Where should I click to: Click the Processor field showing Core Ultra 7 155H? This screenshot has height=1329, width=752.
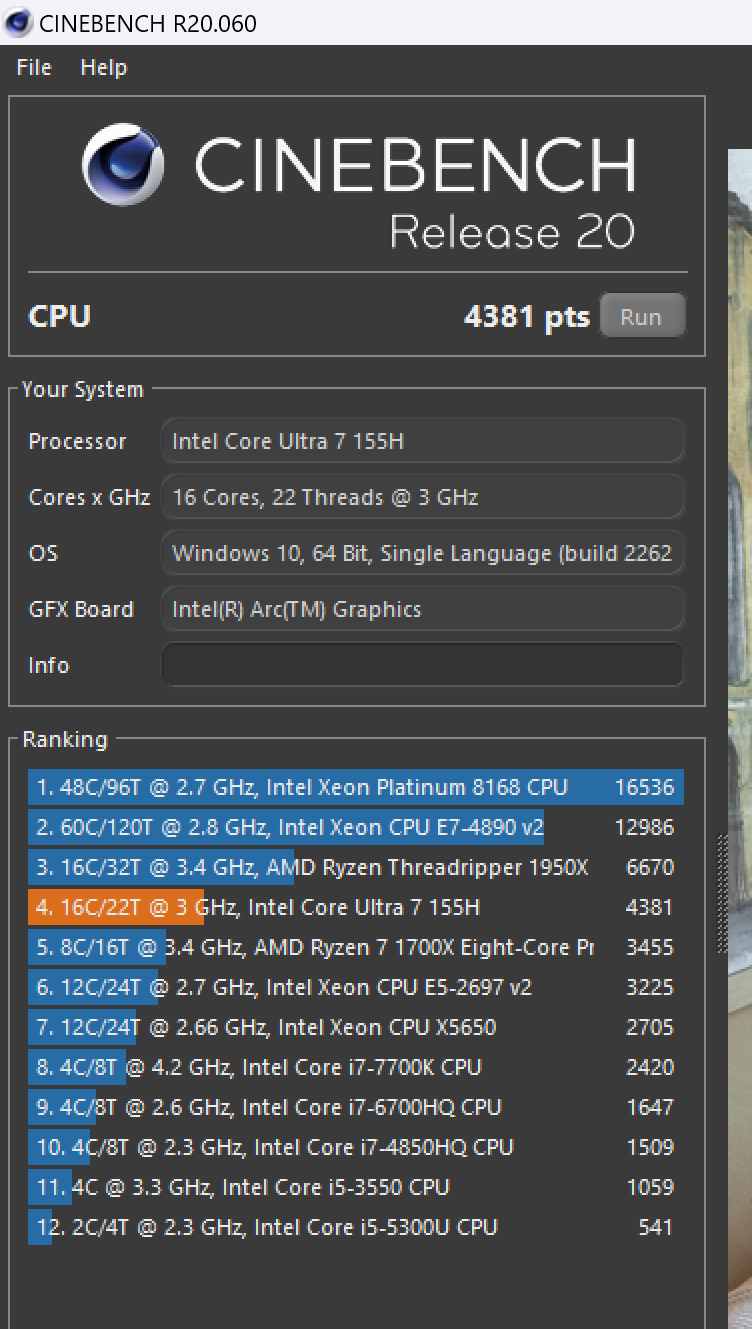coord(423,441)
